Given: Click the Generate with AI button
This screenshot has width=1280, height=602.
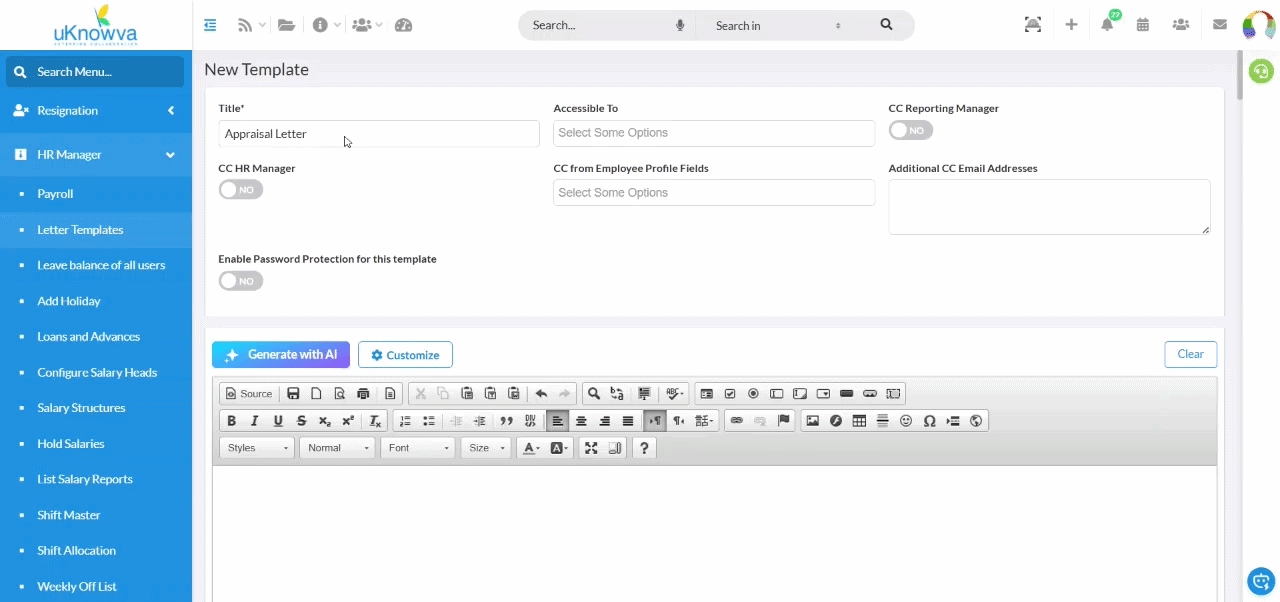Looking at the screenshot, I should click(x=281, y=355).
